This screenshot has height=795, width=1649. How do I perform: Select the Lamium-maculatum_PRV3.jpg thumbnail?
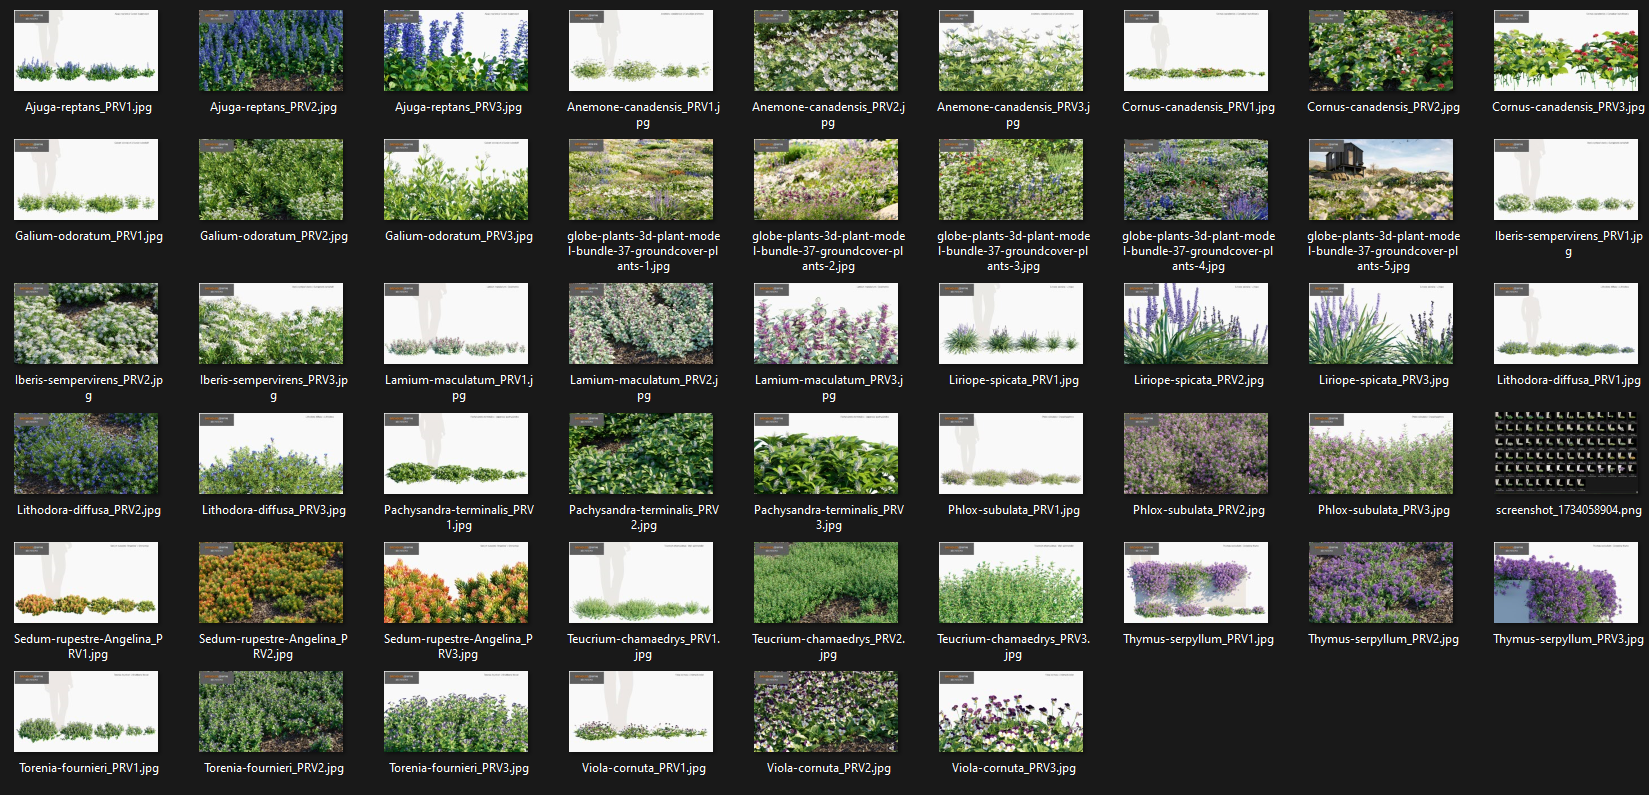point(826,324)
